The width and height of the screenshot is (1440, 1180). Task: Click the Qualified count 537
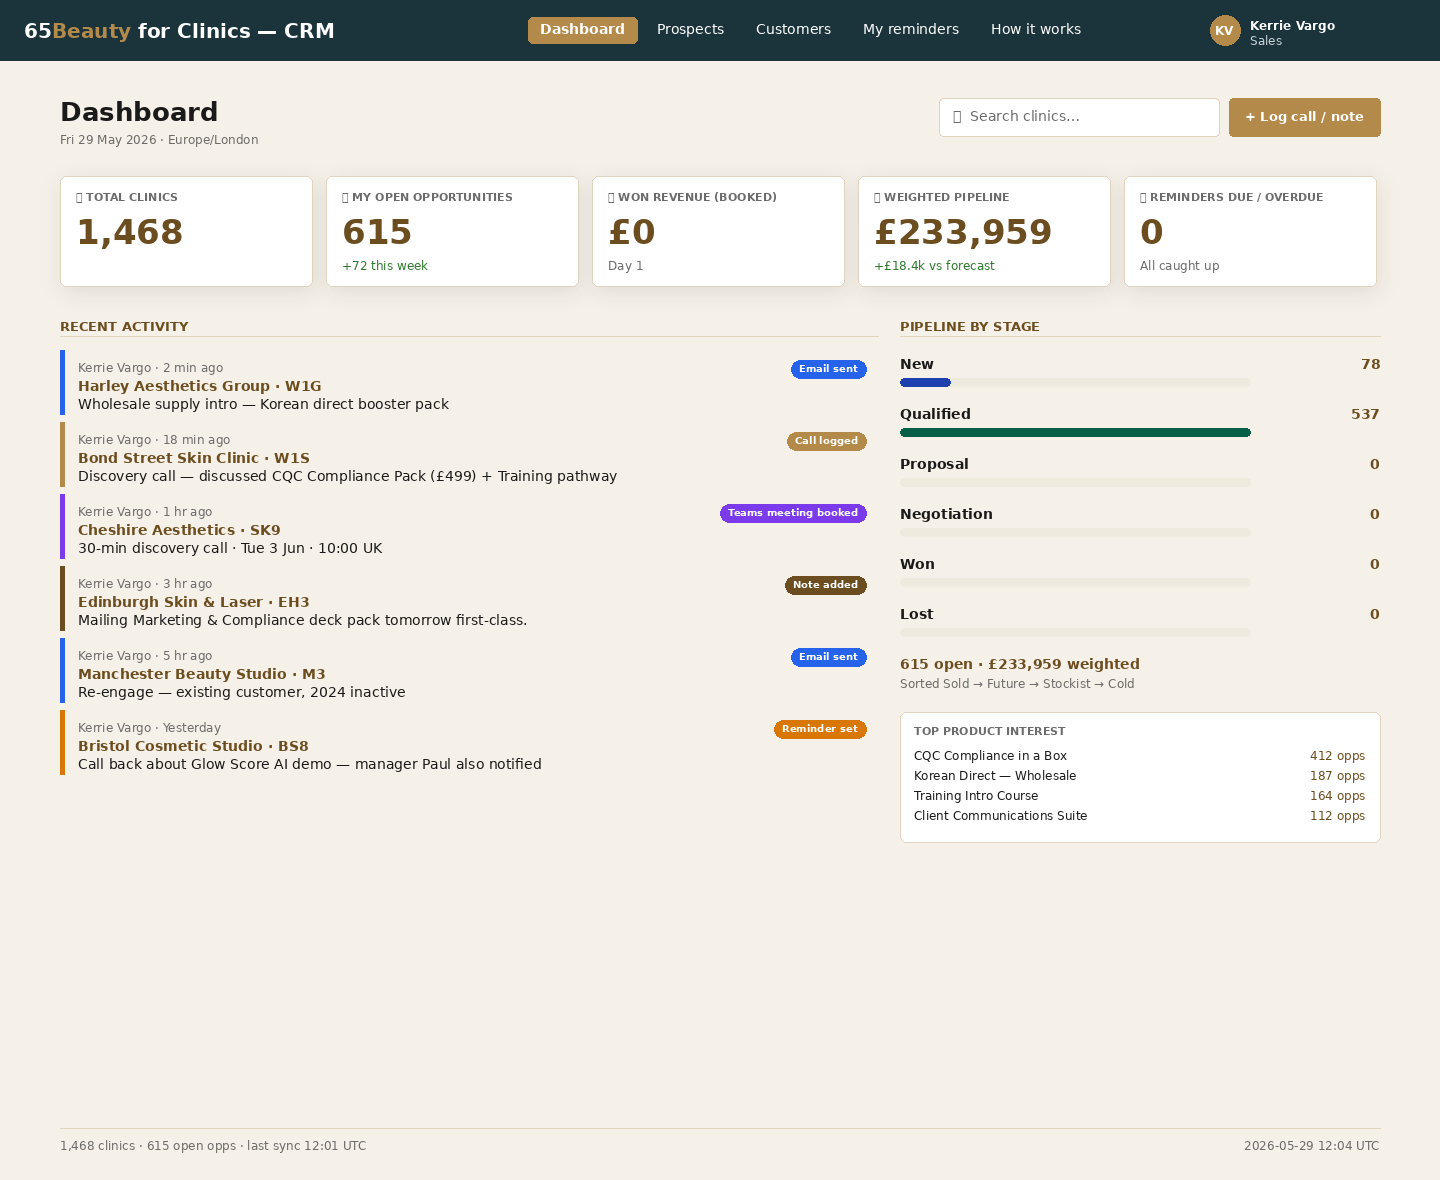tap(1365, 414)
